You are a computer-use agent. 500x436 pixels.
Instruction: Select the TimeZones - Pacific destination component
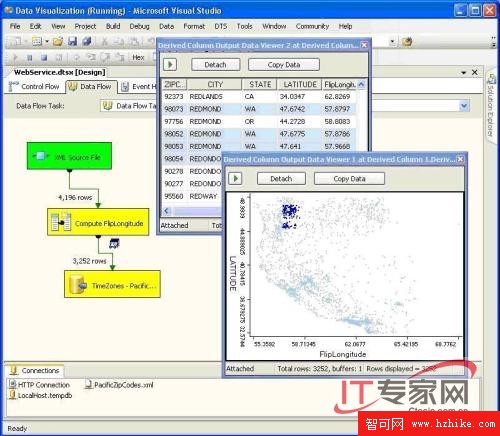112,284
